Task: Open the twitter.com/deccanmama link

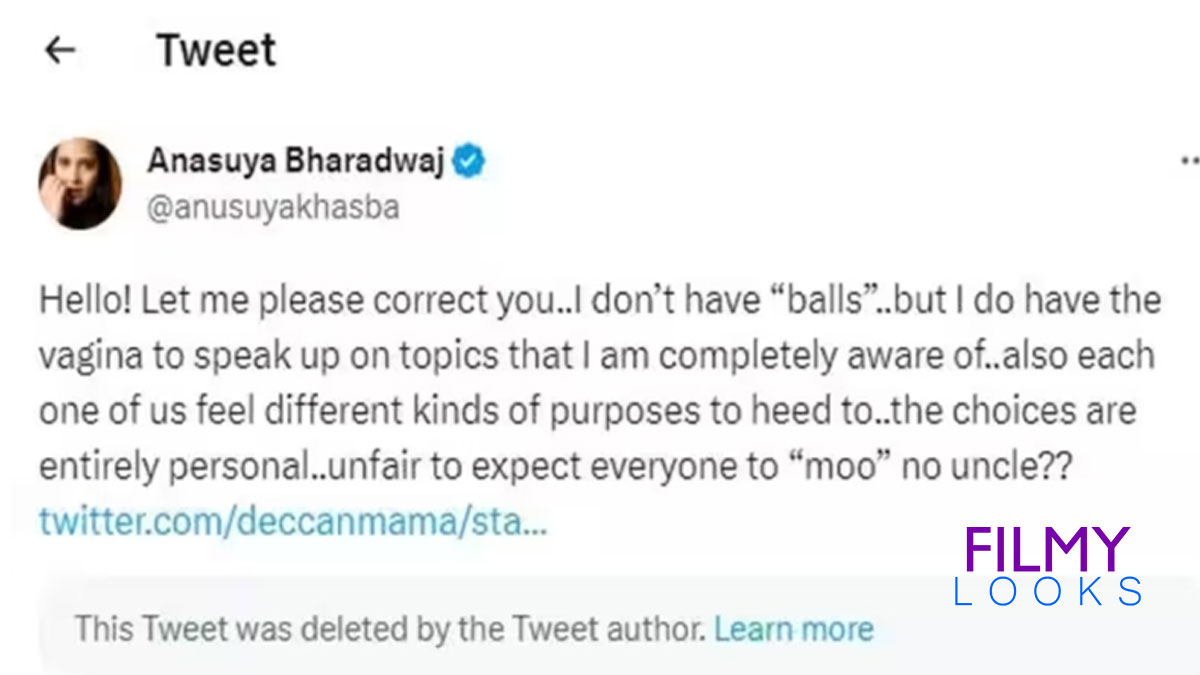Action: 293,521
